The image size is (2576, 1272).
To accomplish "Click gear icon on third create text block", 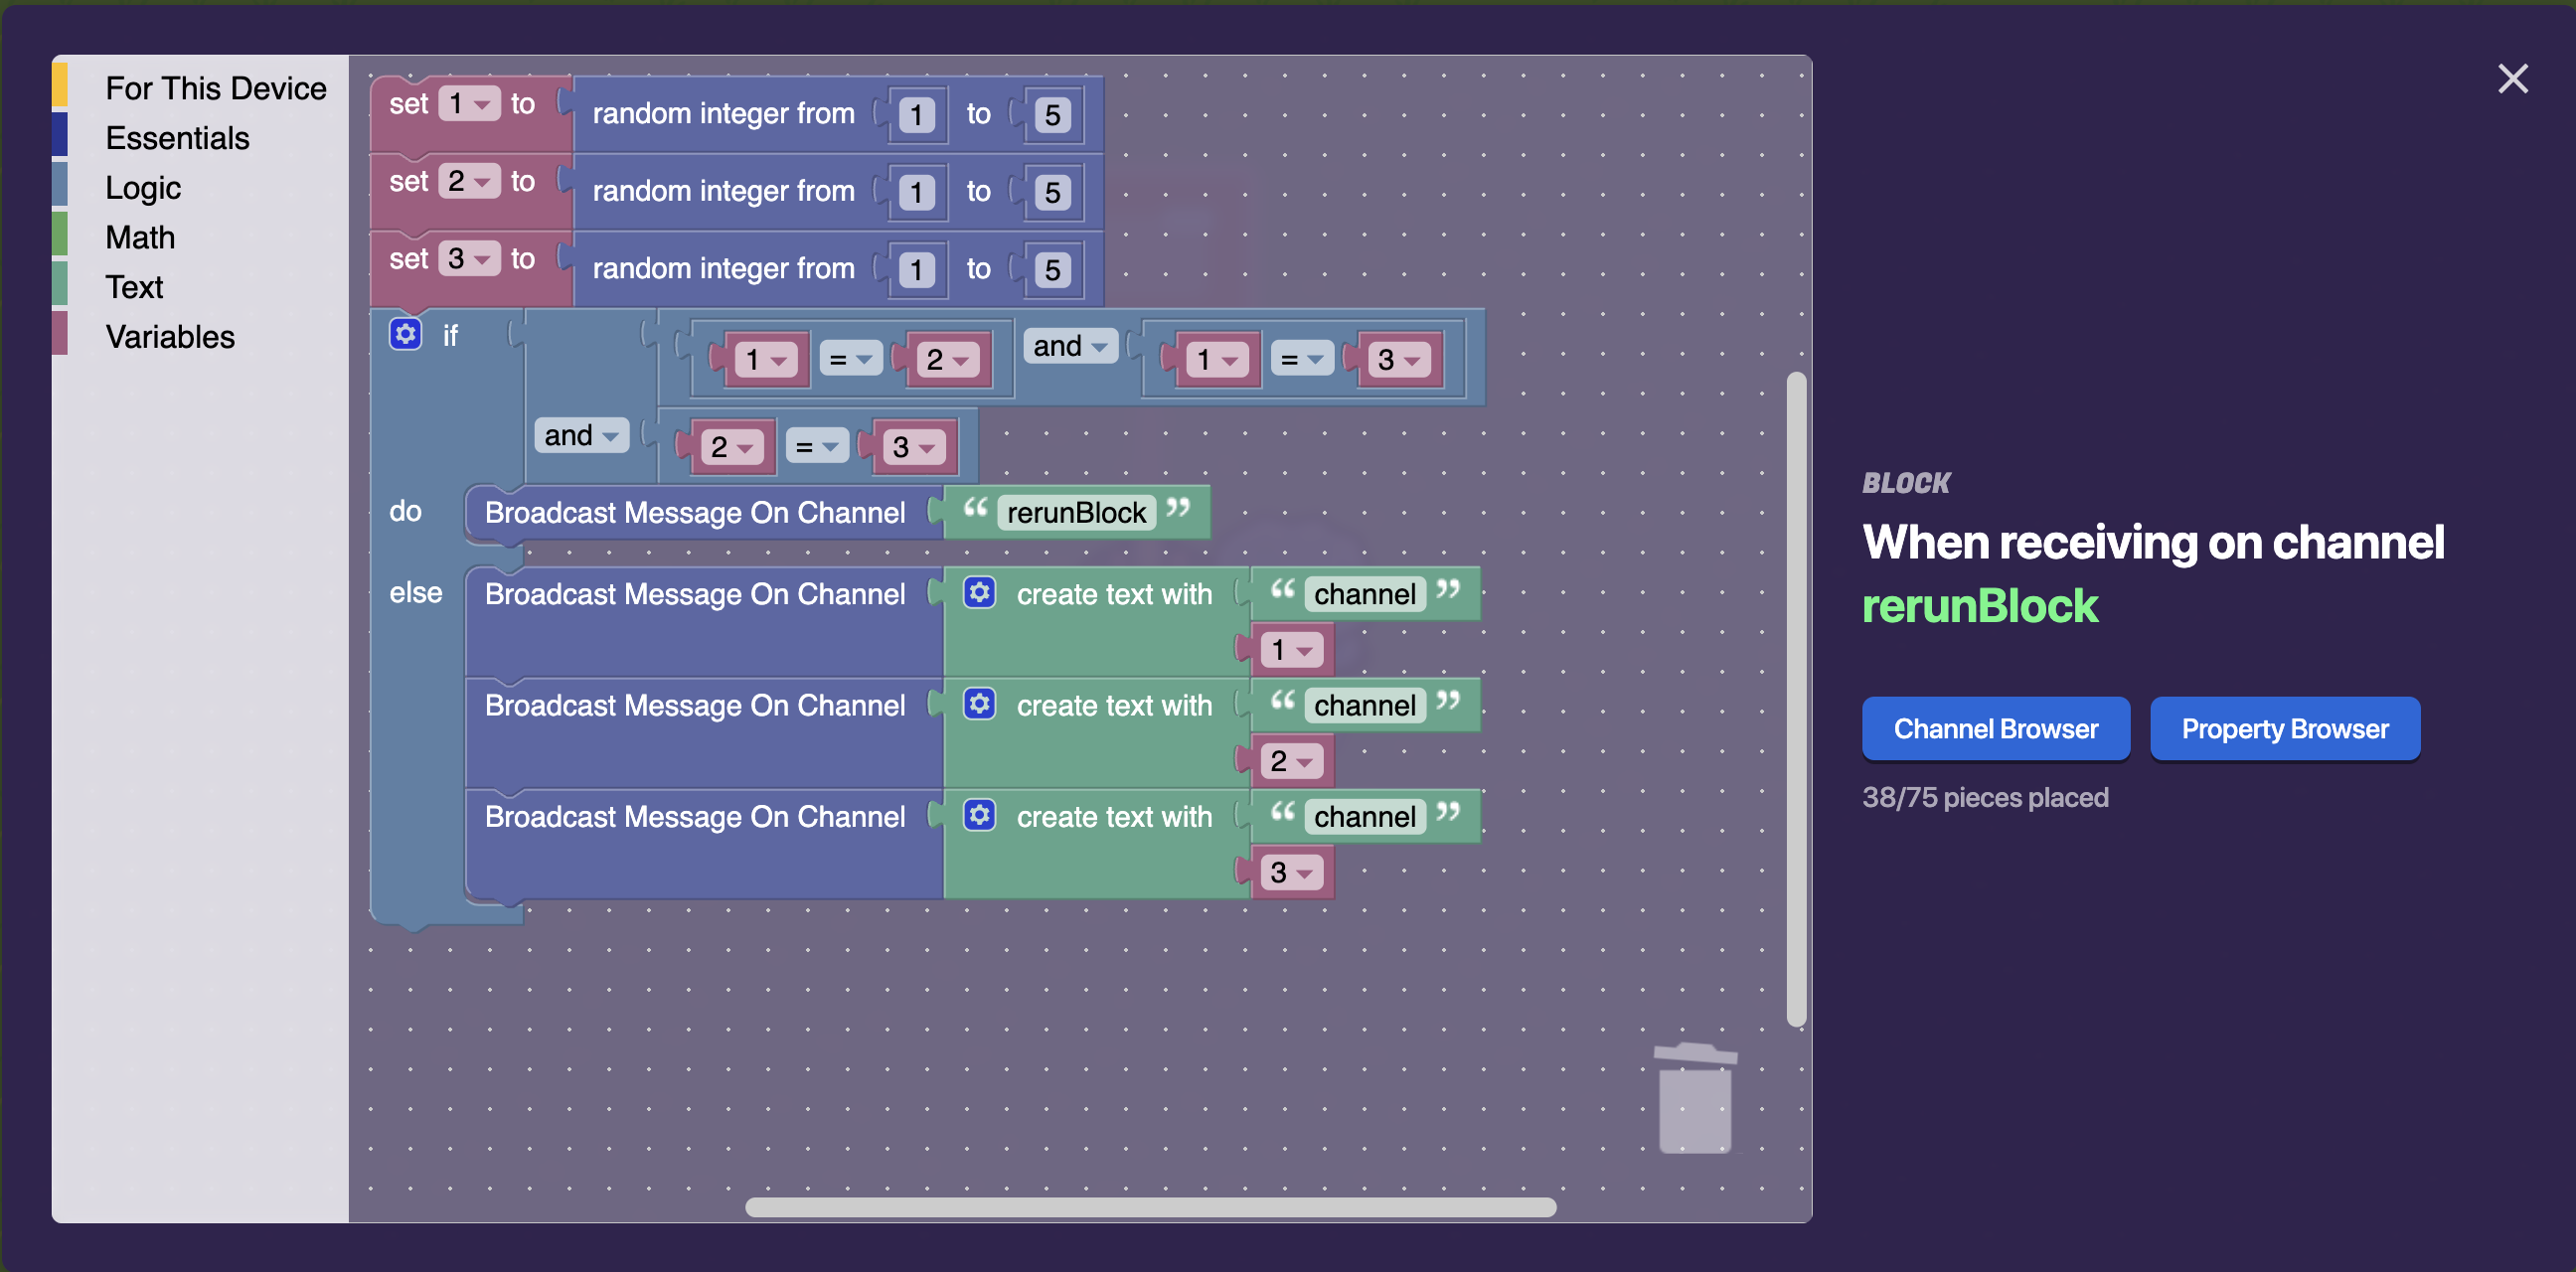I will [x=979, y=815].
